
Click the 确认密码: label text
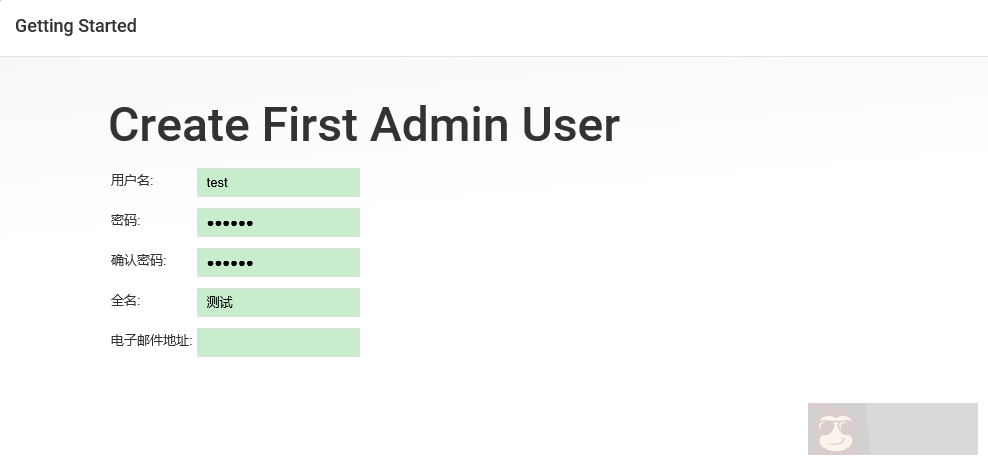pyautogui.click(x=138, y=260)
